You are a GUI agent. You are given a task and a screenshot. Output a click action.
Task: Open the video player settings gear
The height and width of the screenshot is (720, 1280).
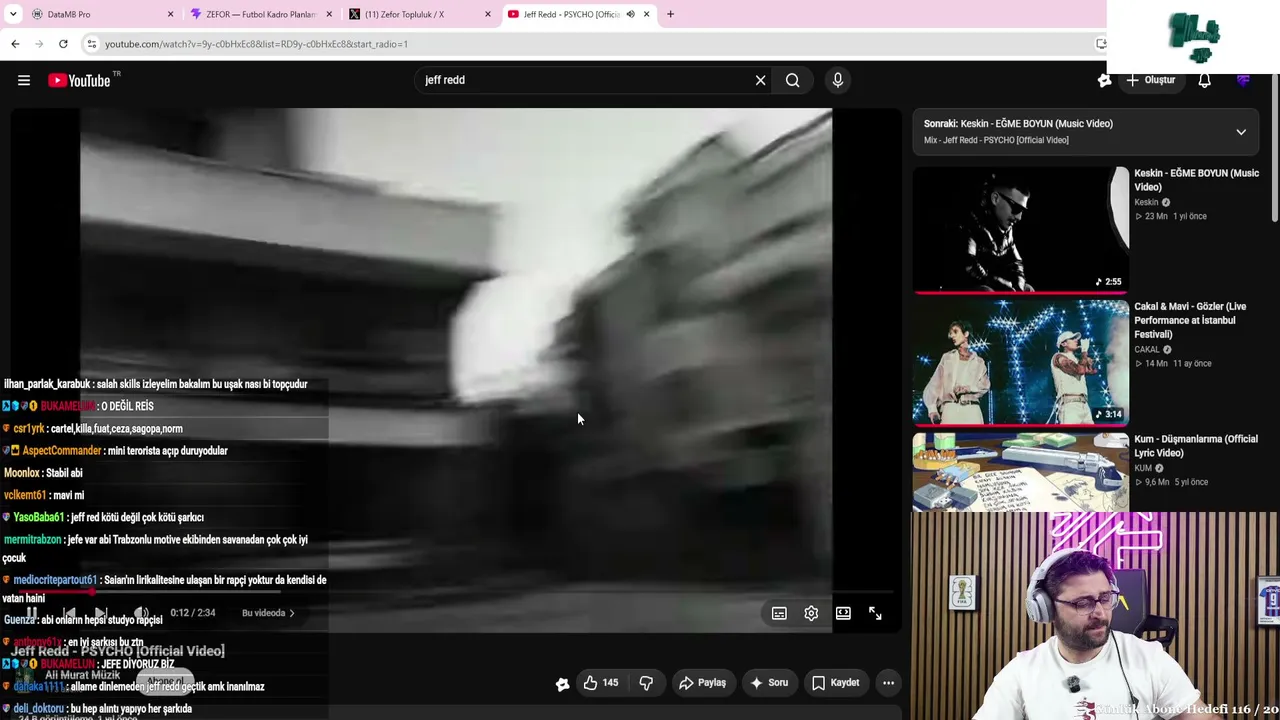coord(811,613)
